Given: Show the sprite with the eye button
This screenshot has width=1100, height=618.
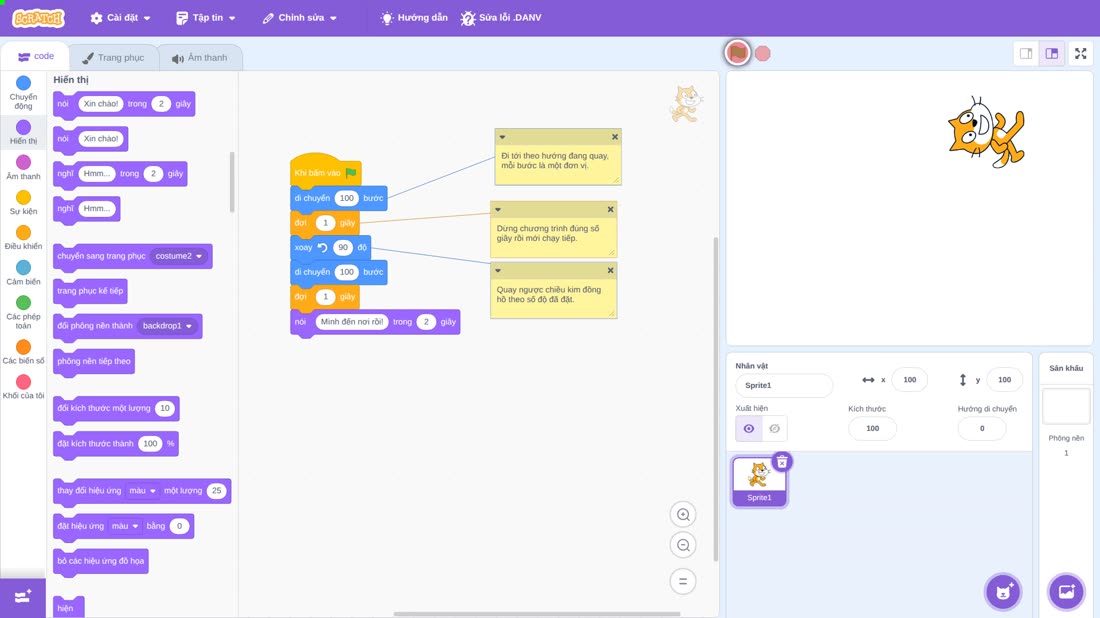Looking at the screenshot, I should point(749,429).
